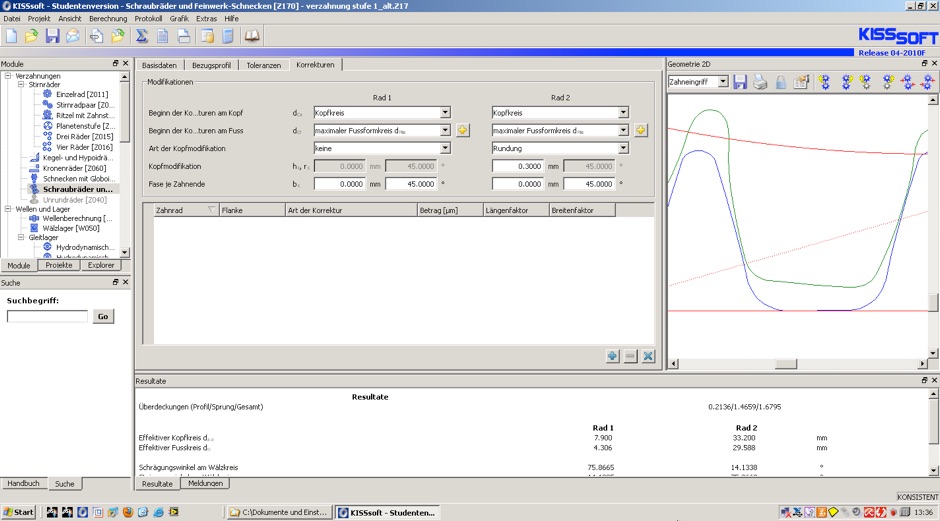940x521 pixels.
Task: Switch to the Explorer tab
Action: (101, 265)
